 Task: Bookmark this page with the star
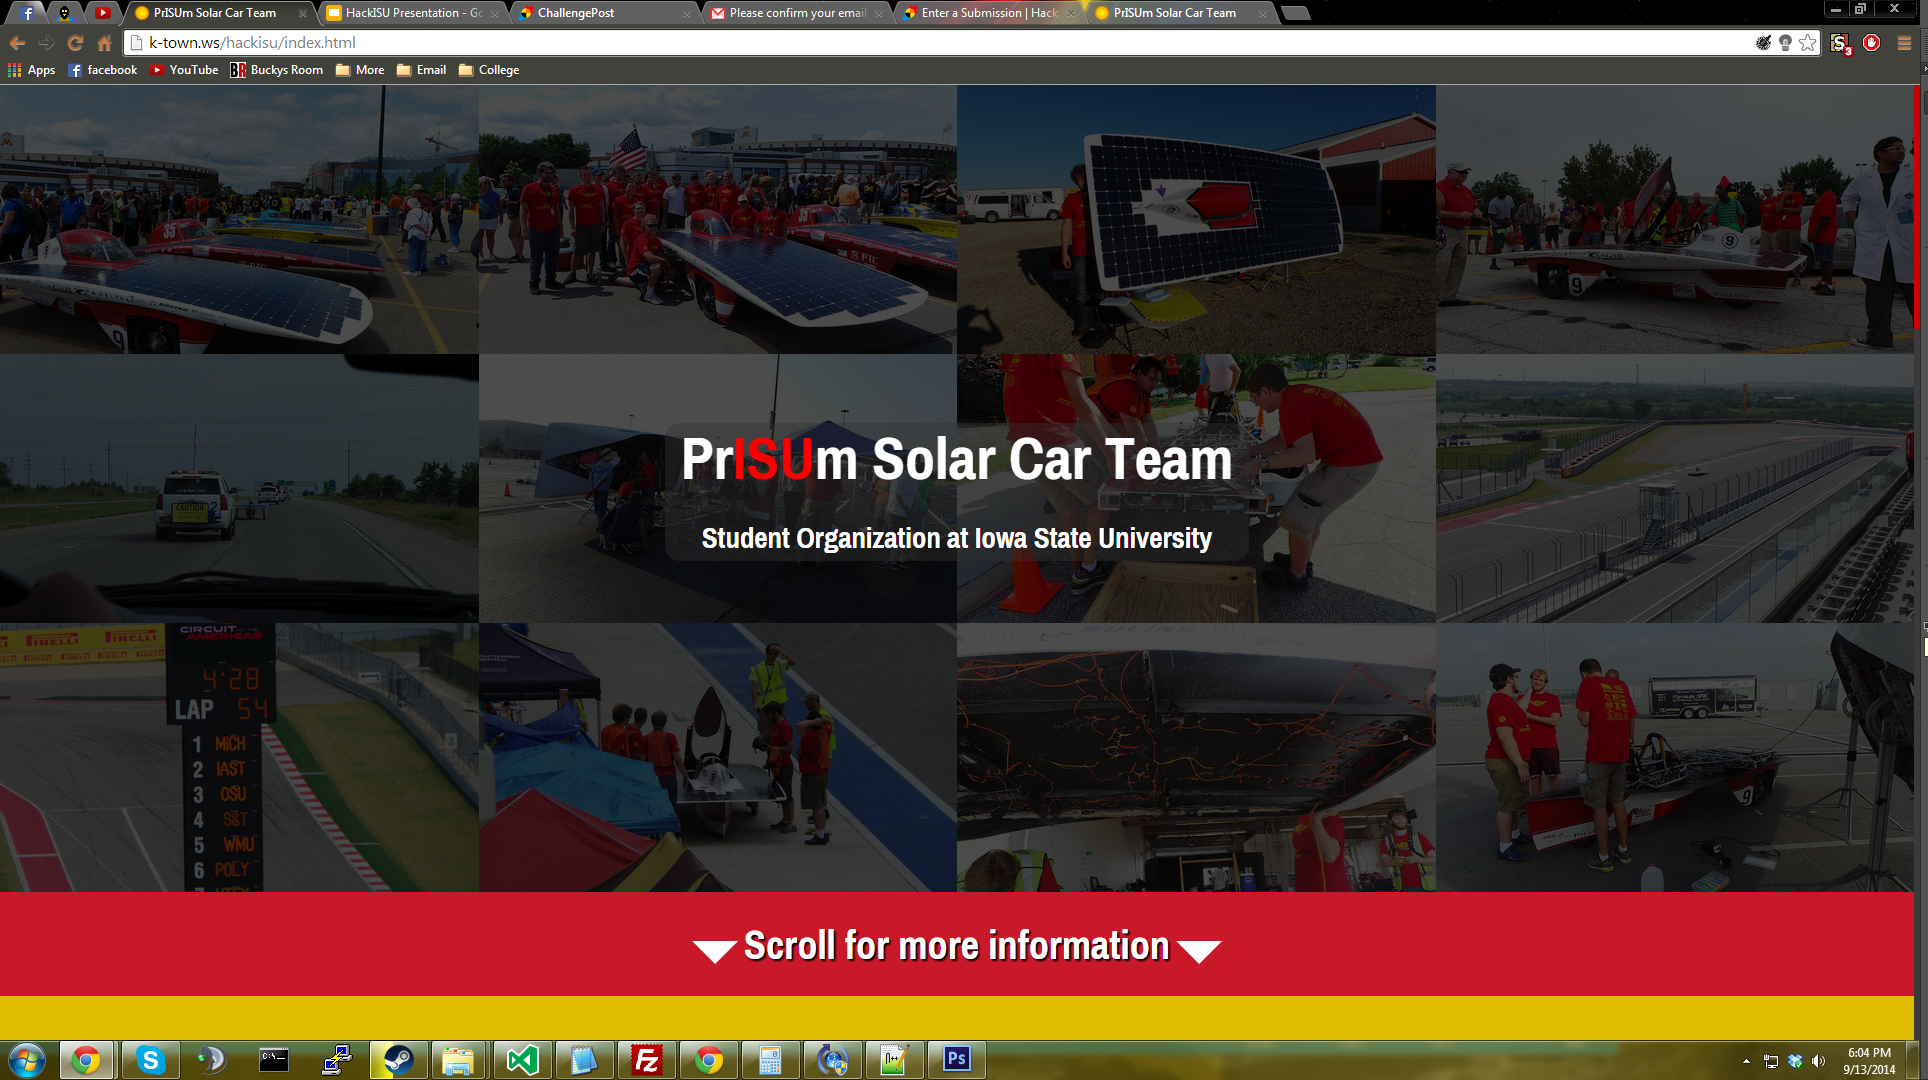(1808, 43)
